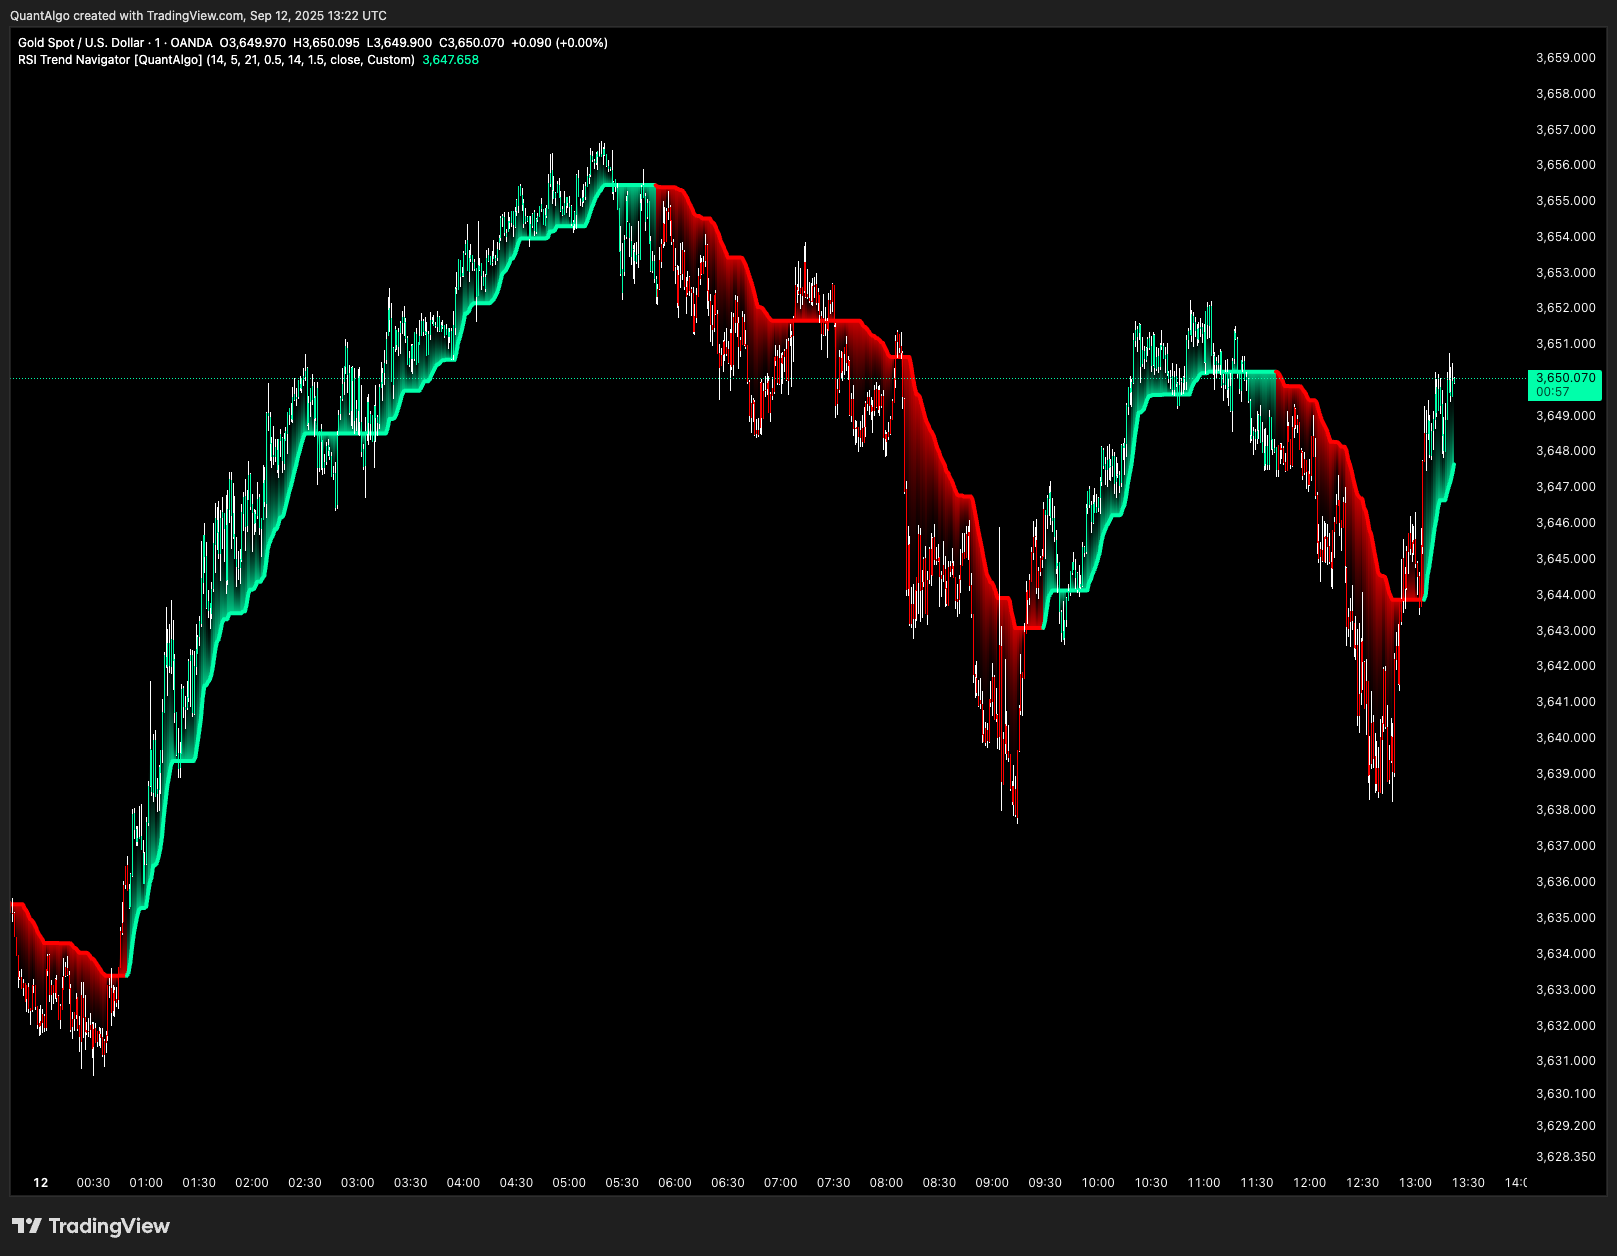Click the close value C3,650.070 in legend
Image resolution: width=1617 pixels, height=1256 pixels.
pyautogui.click(x=472, y=43)
